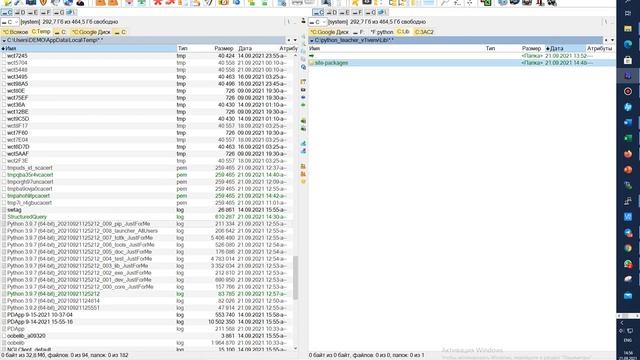Viewport: 640px width, 360px height.
Task: Switch to the C:ЗАС2 tab
Action: coord(424,32)
